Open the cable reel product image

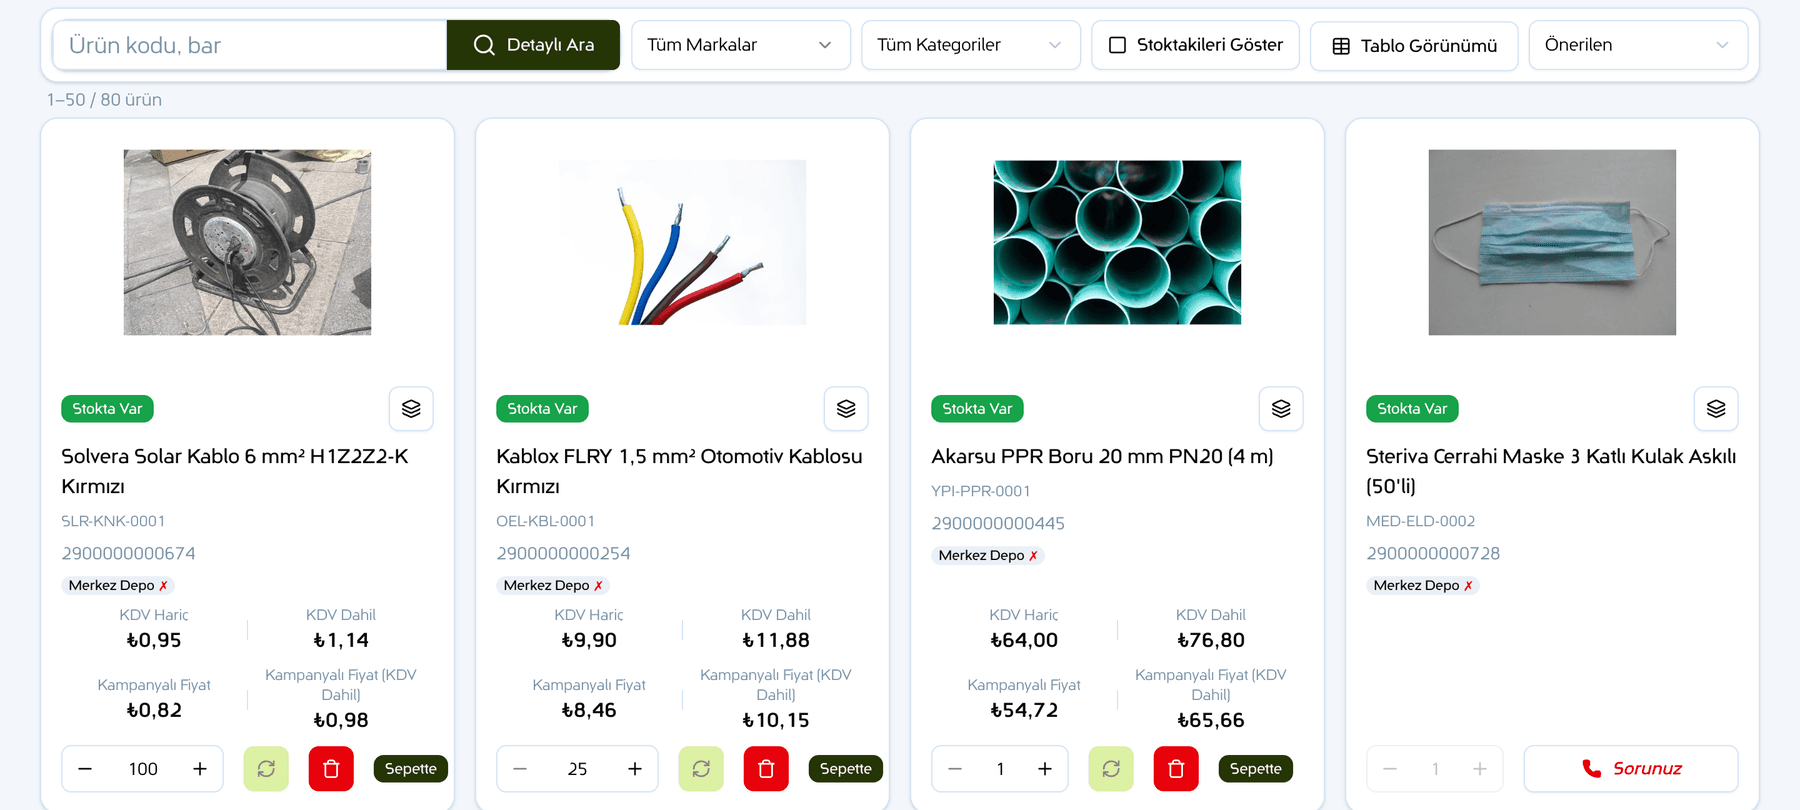(x=247, y=242)
